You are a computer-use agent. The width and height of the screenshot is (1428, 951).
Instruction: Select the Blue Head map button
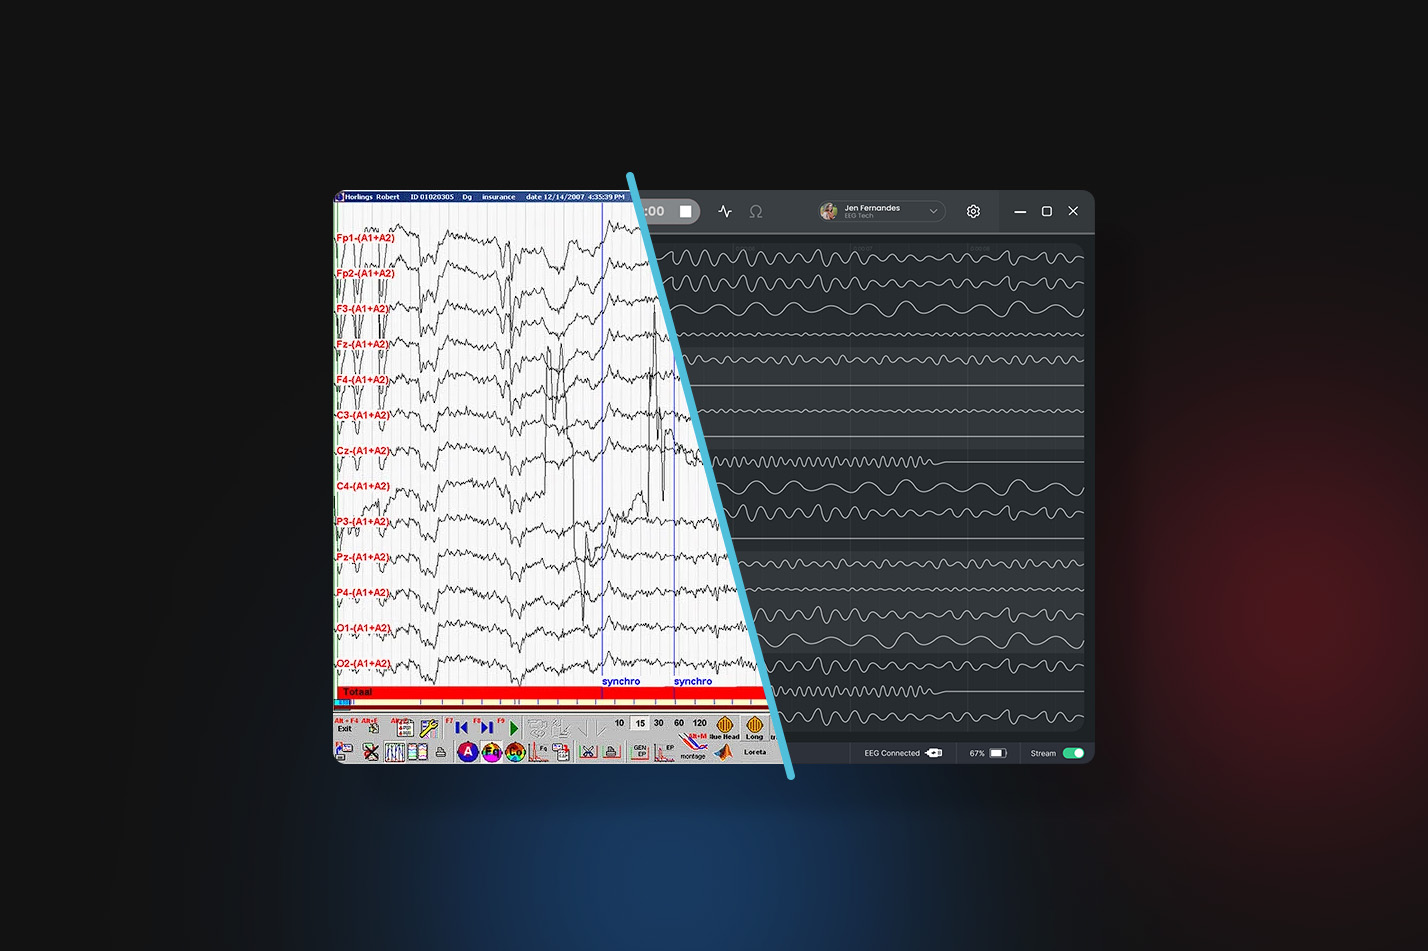pyautogui.click(x=725, y=728)
